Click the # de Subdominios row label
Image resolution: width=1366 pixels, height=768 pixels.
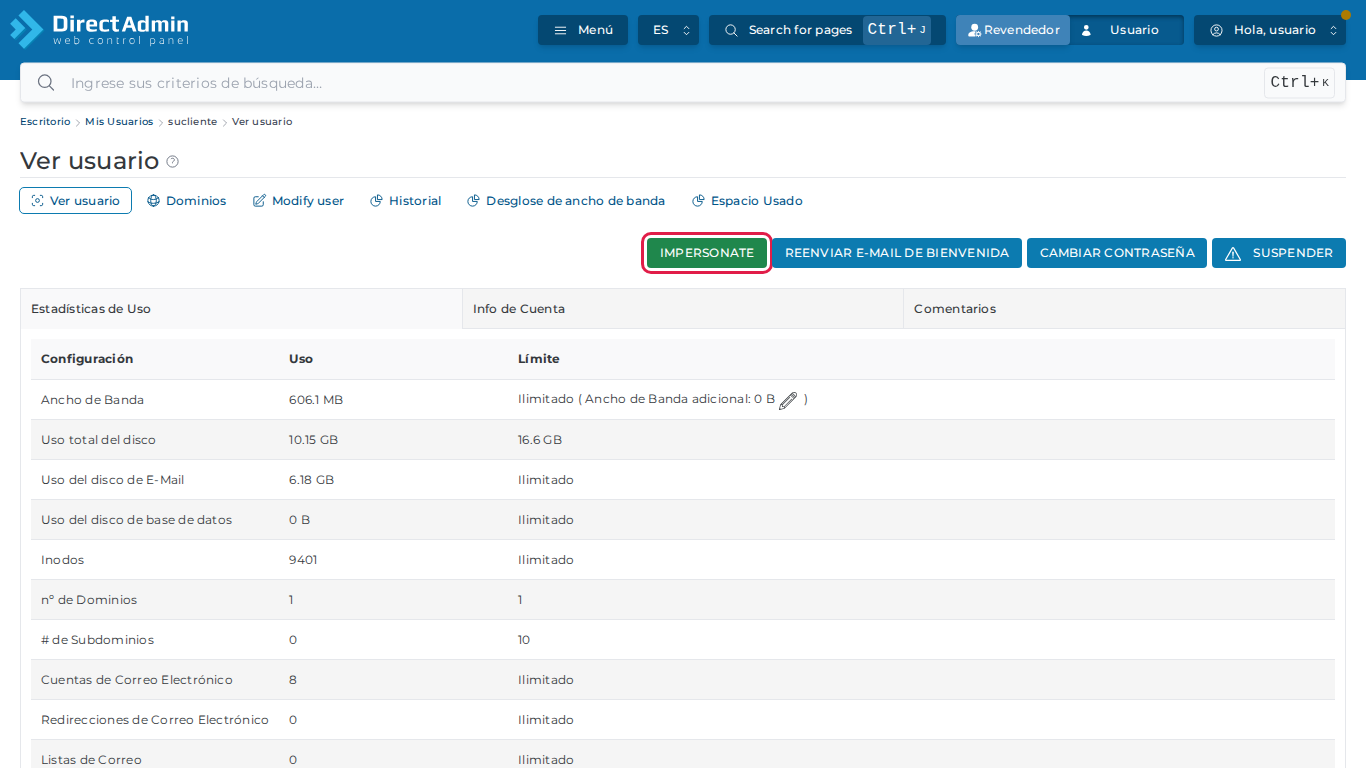point(98,640)
